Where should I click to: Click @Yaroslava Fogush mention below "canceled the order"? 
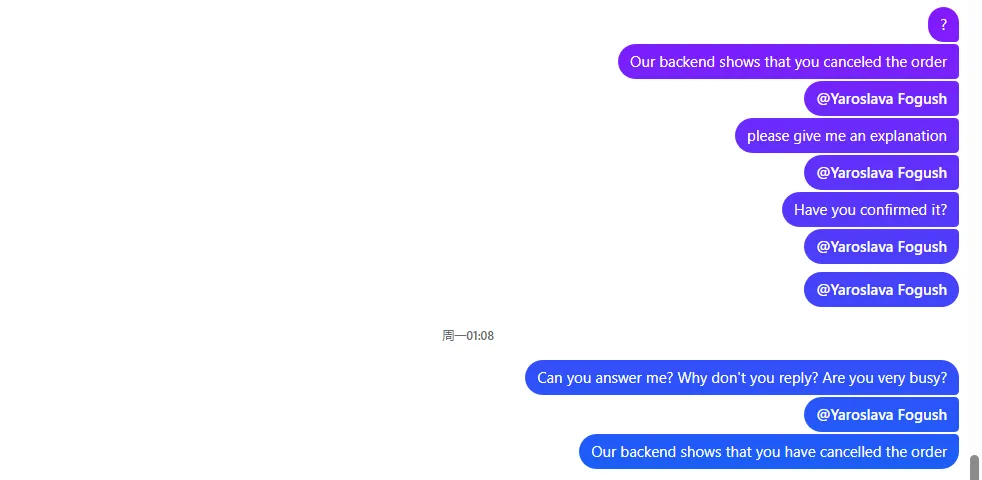point(881,99)
